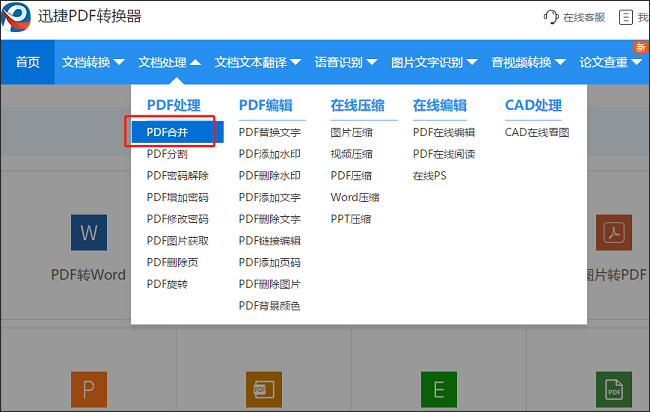Open the 图片转PDF orange Acrobat icon
The height and width of the screenshot is (412, 650).
tap(614, 233)
